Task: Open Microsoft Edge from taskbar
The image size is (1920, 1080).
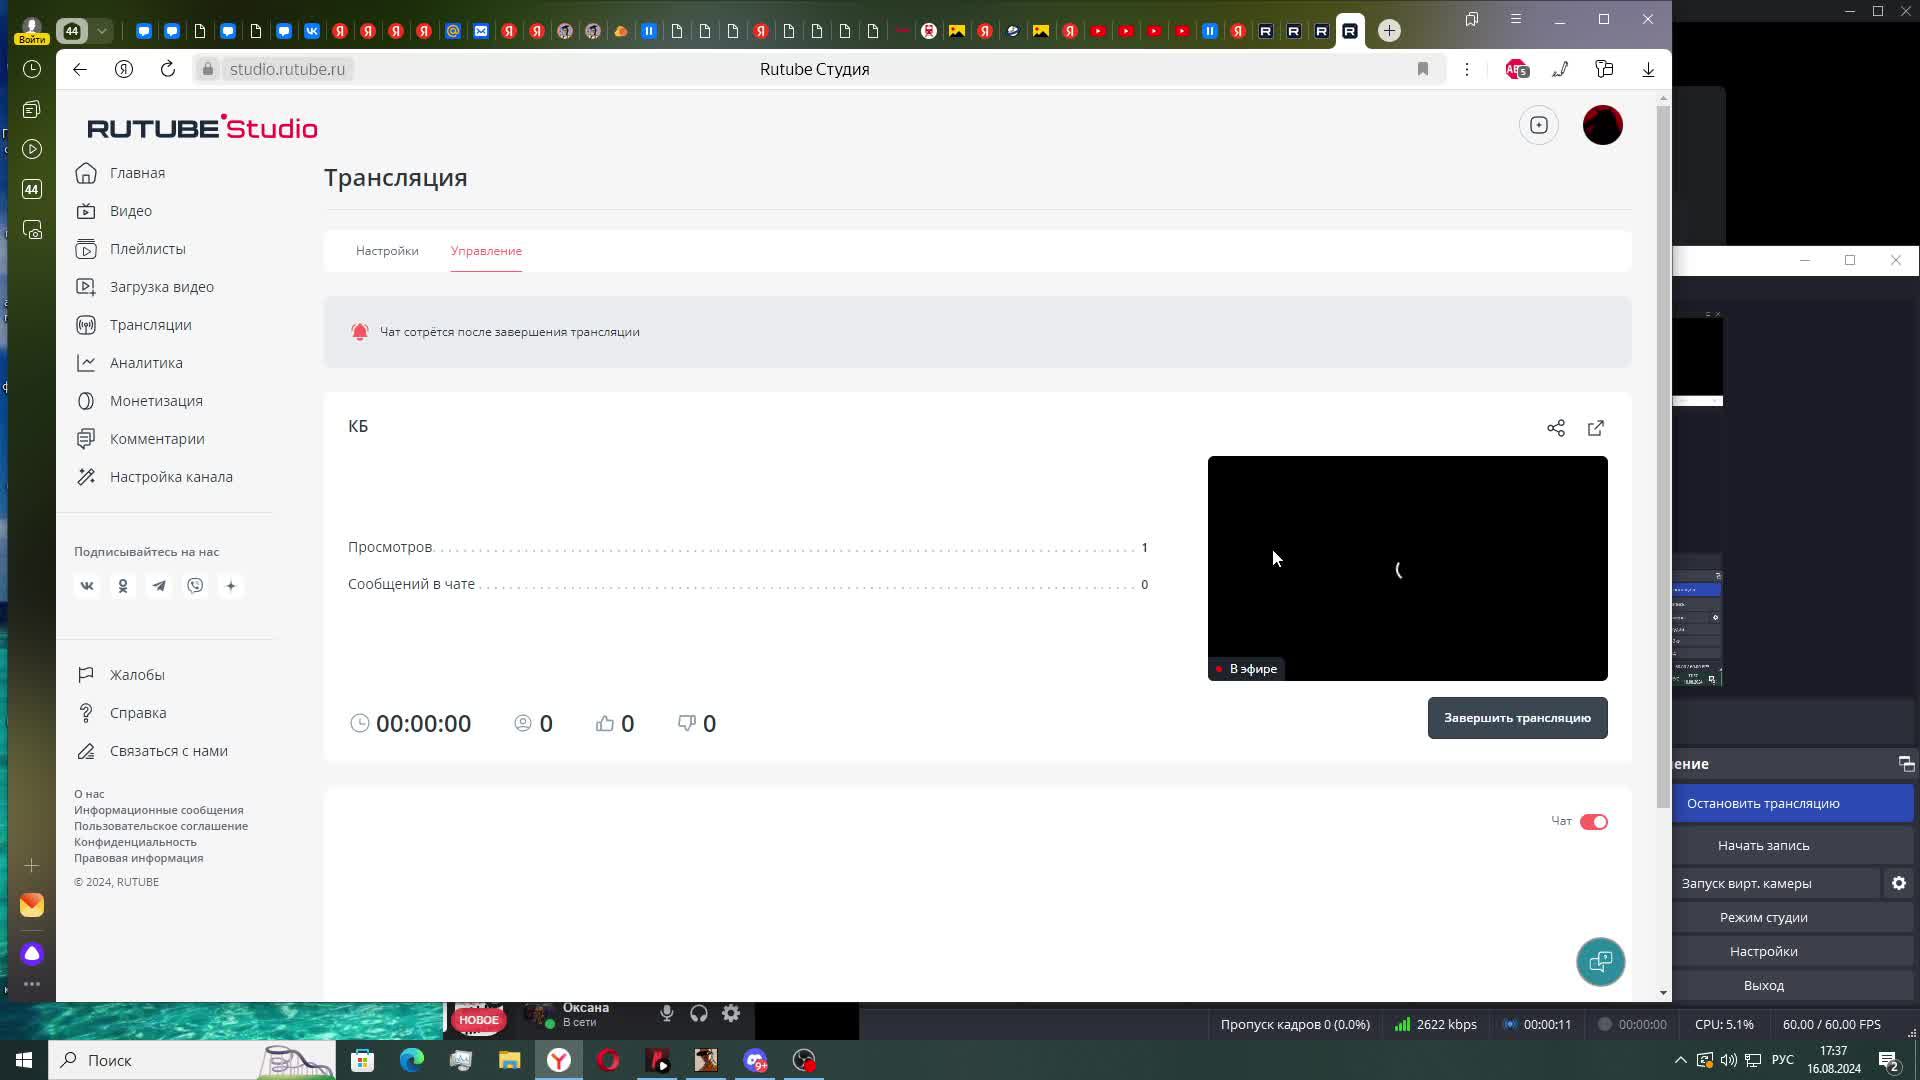Action: [412, 1060]
